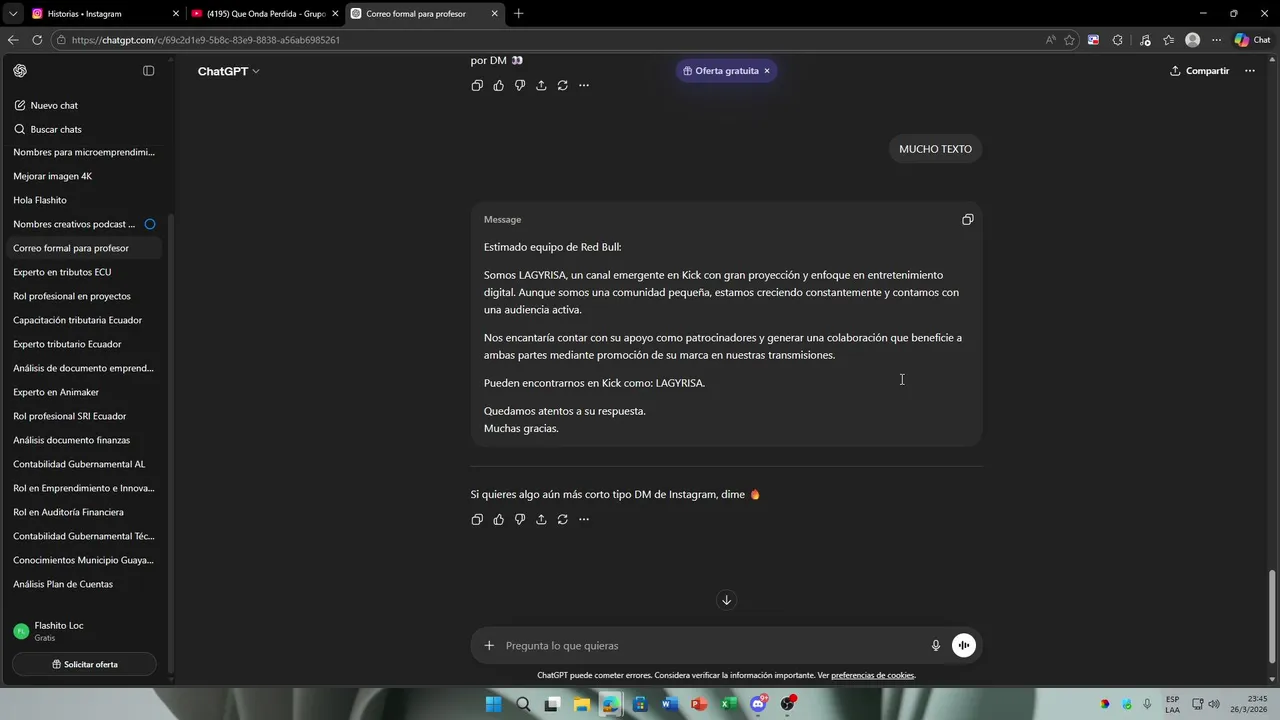Open the media playback control icon

(1143, 40)
